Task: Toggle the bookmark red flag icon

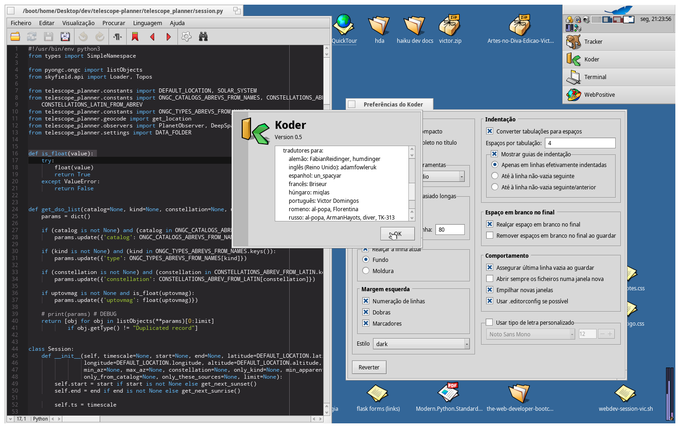Action: coord(134,36)
